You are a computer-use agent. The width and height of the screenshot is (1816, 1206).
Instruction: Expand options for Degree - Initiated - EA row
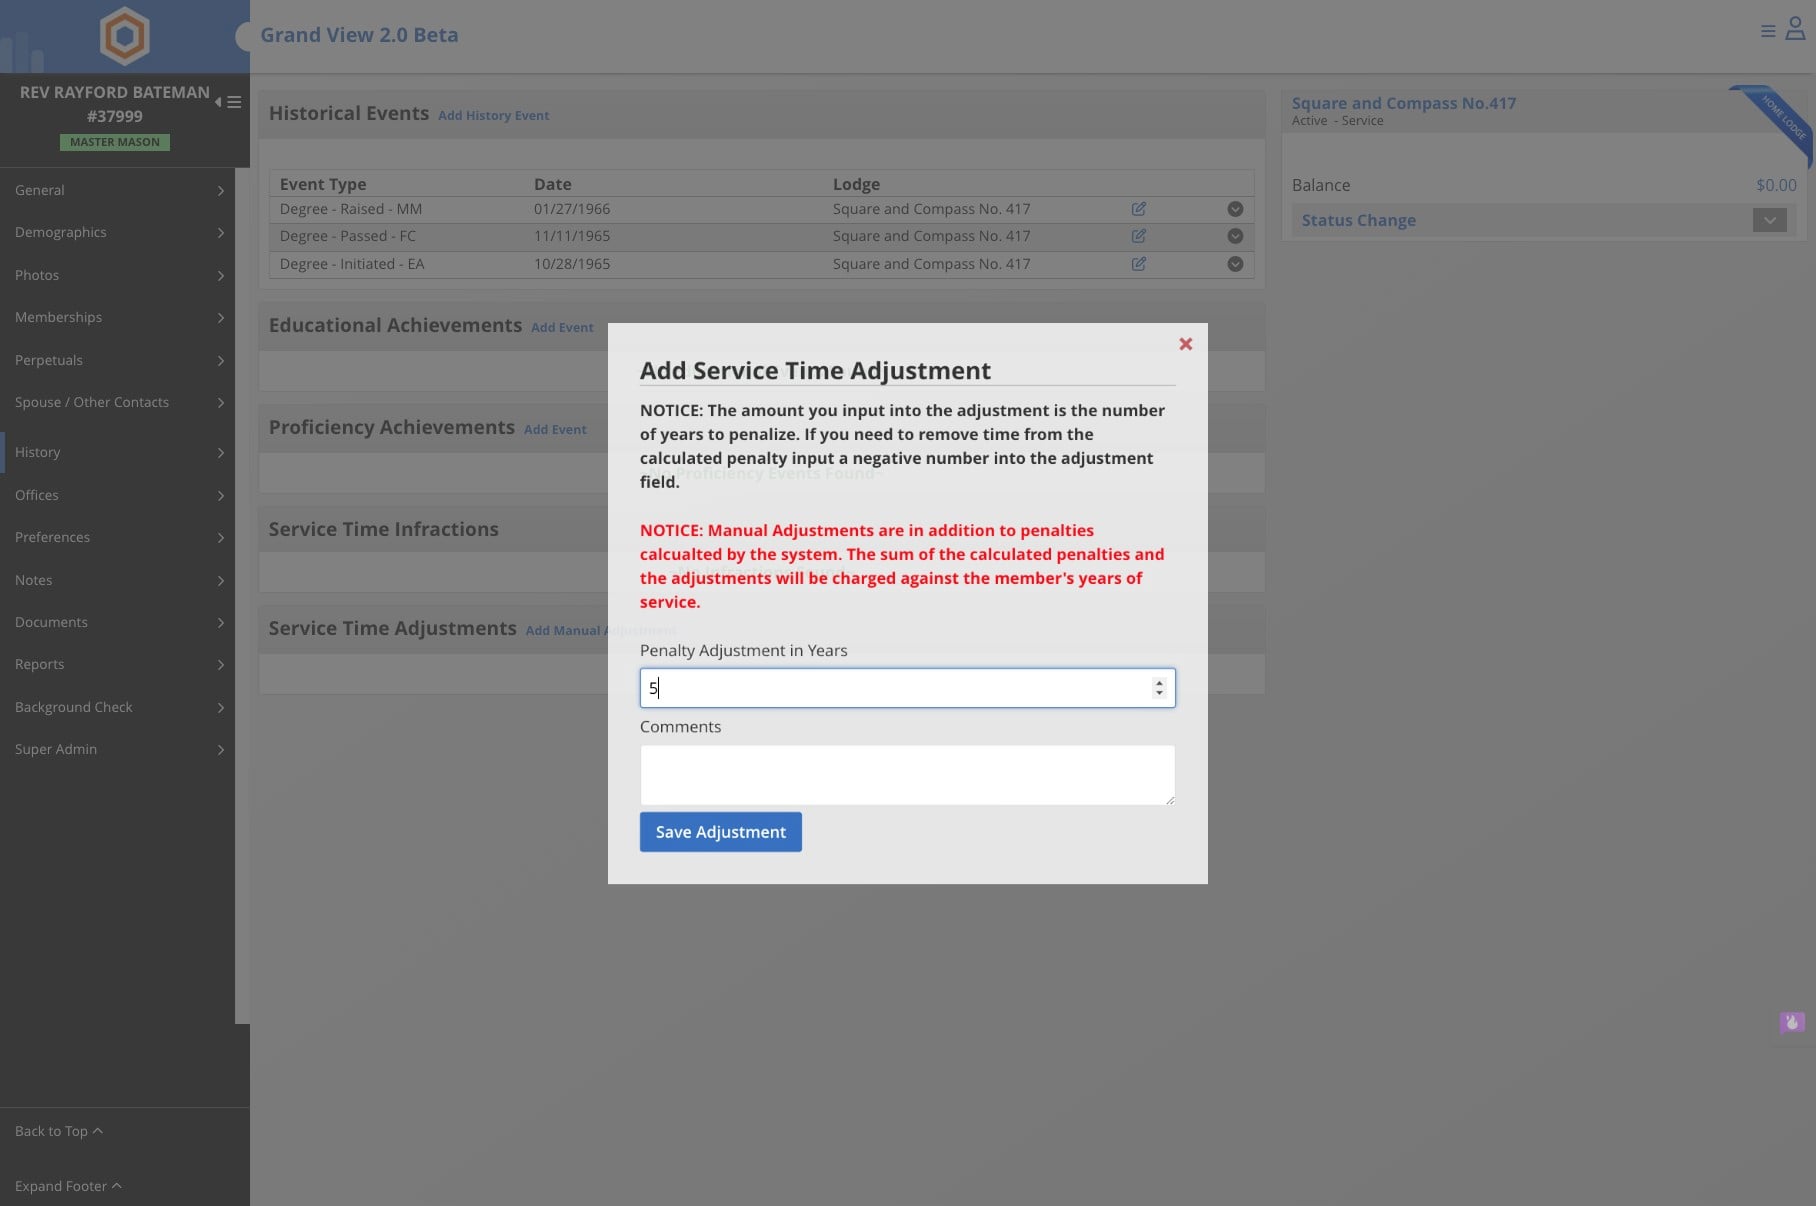1235,264
